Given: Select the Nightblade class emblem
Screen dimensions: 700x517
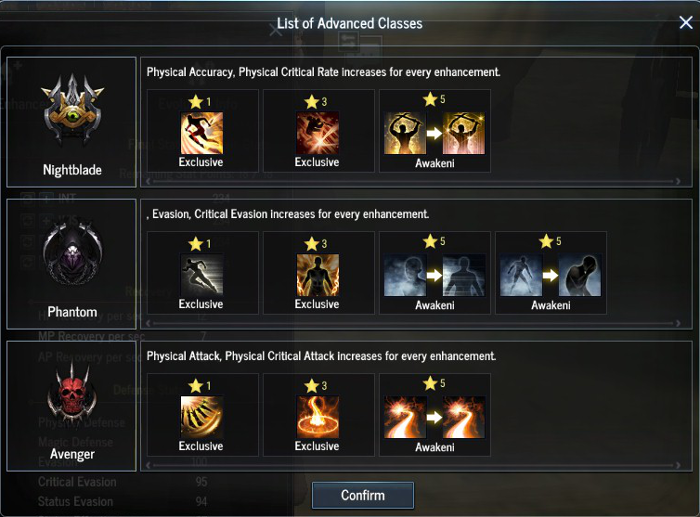Looking at the screenshot, I should pos(72,110).
